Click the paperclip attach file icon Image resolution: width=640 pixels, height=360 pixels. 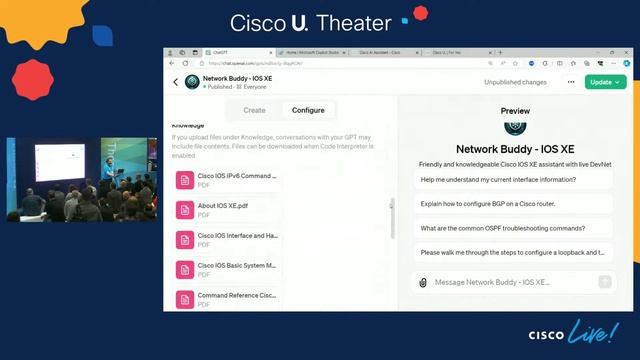[x=423, y=282]
